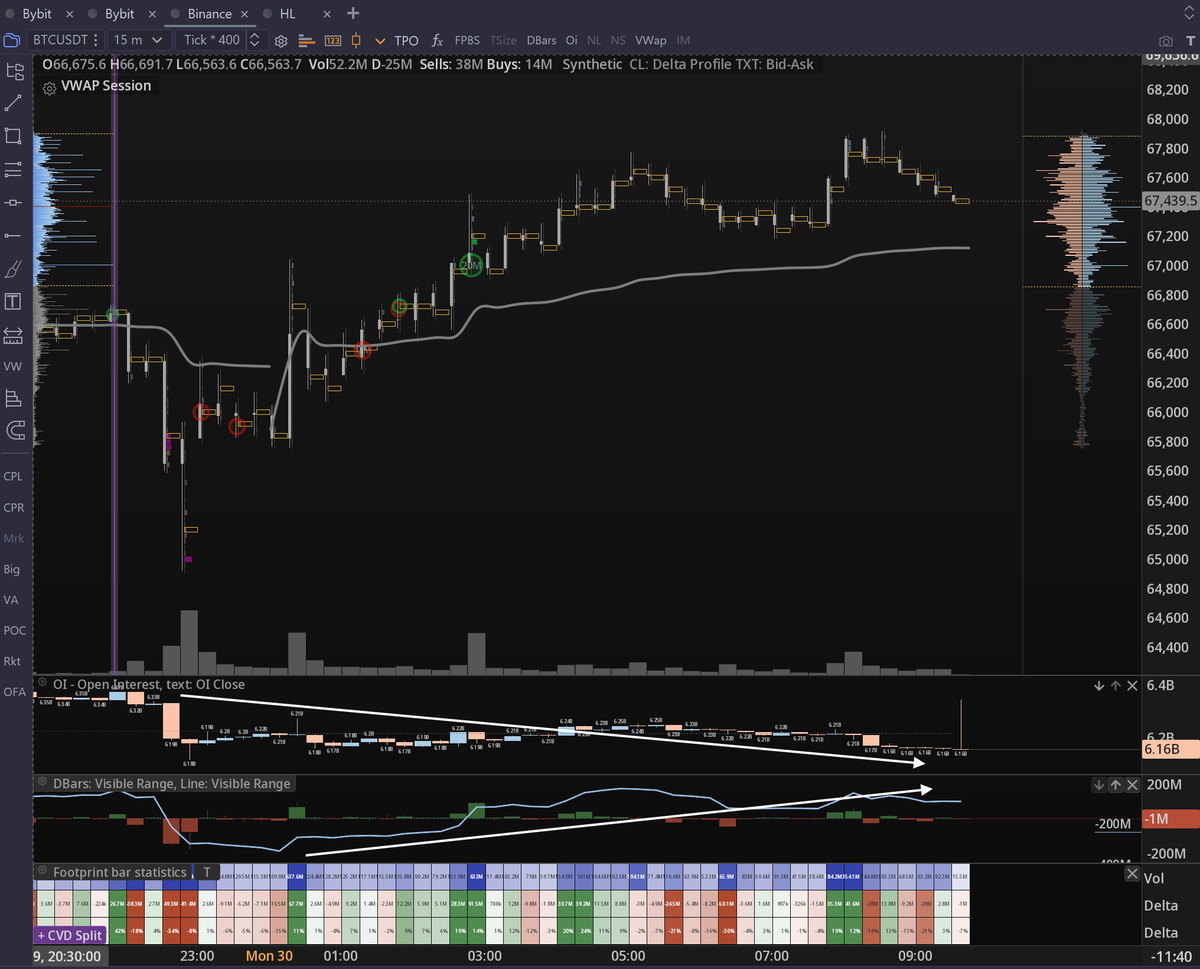The image size is (1200, 969).
Task: Close the Footprint bar statistics panel
Action: 1132,874
